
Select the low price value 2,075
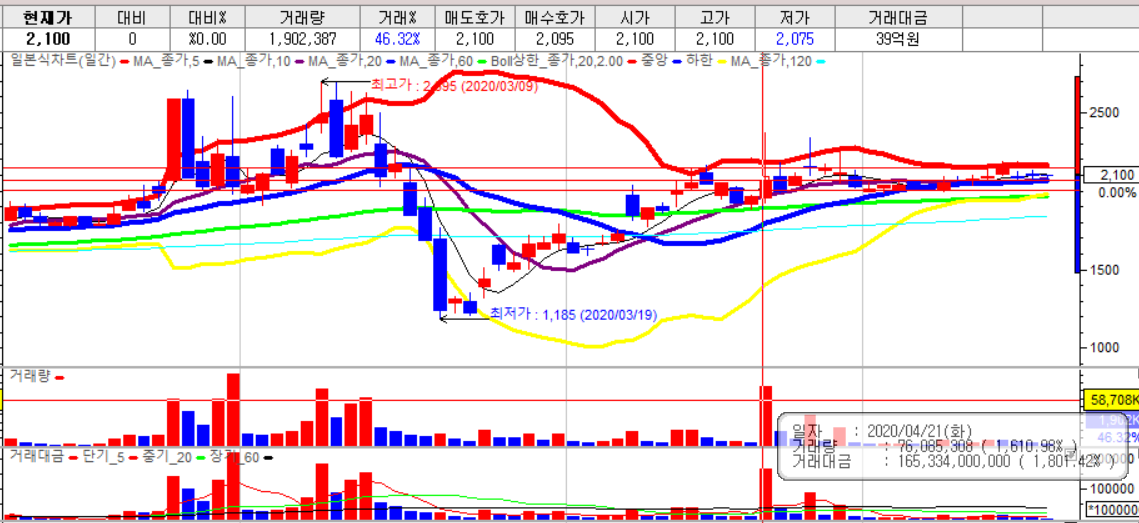[x=795, y=39]
